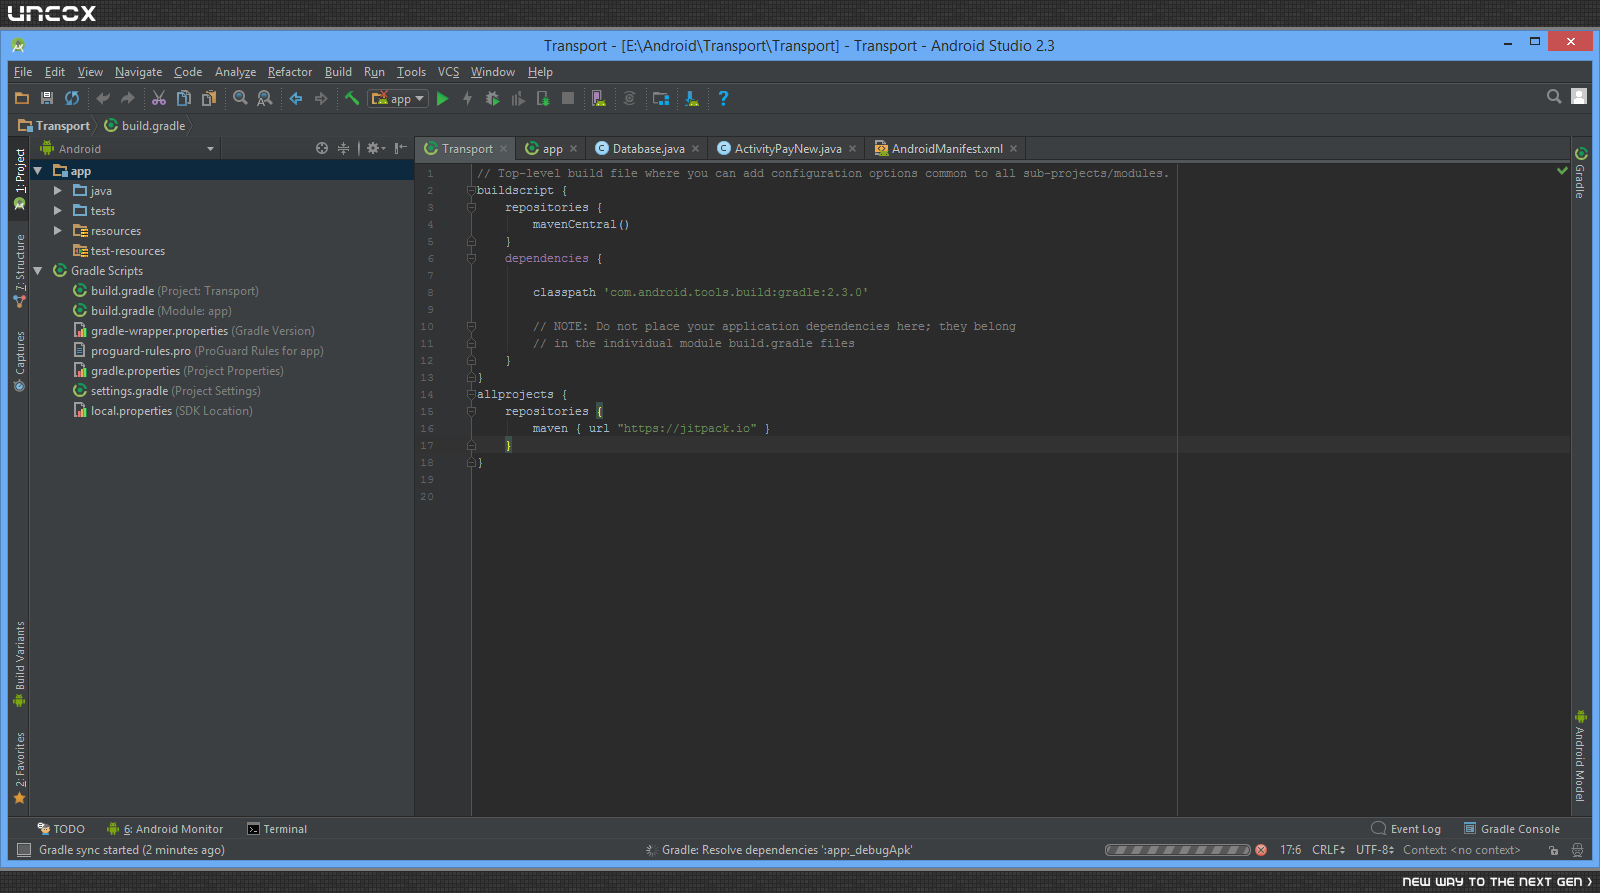The width and height of the screenshot is (1600, 893).
Task: Click the Transport breadcrumb
Action: click(x=54, y=126)
